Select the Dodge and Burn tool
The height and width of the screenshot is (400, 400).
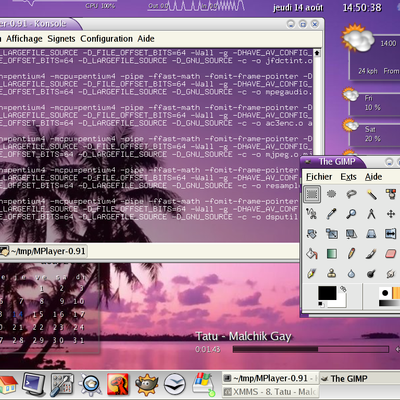[371, 274]
